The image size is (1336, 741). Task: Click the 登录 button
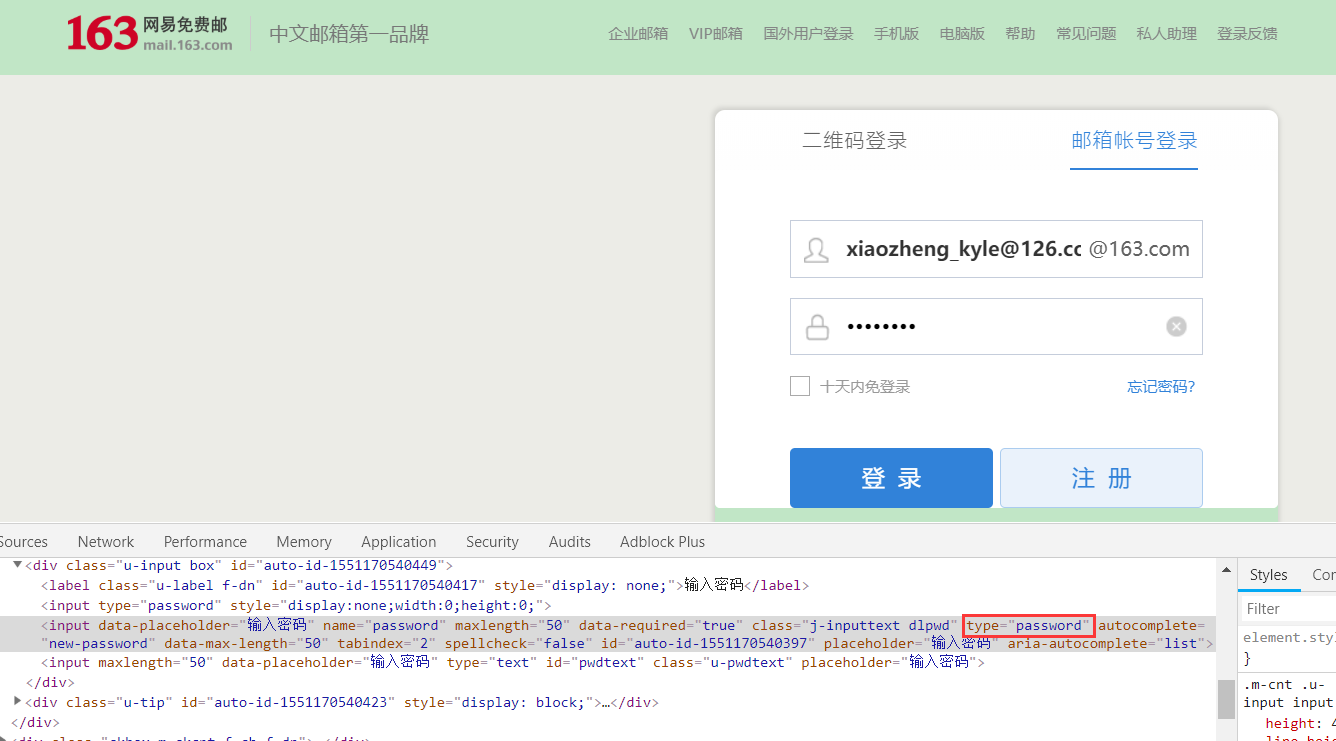point(891,478)
